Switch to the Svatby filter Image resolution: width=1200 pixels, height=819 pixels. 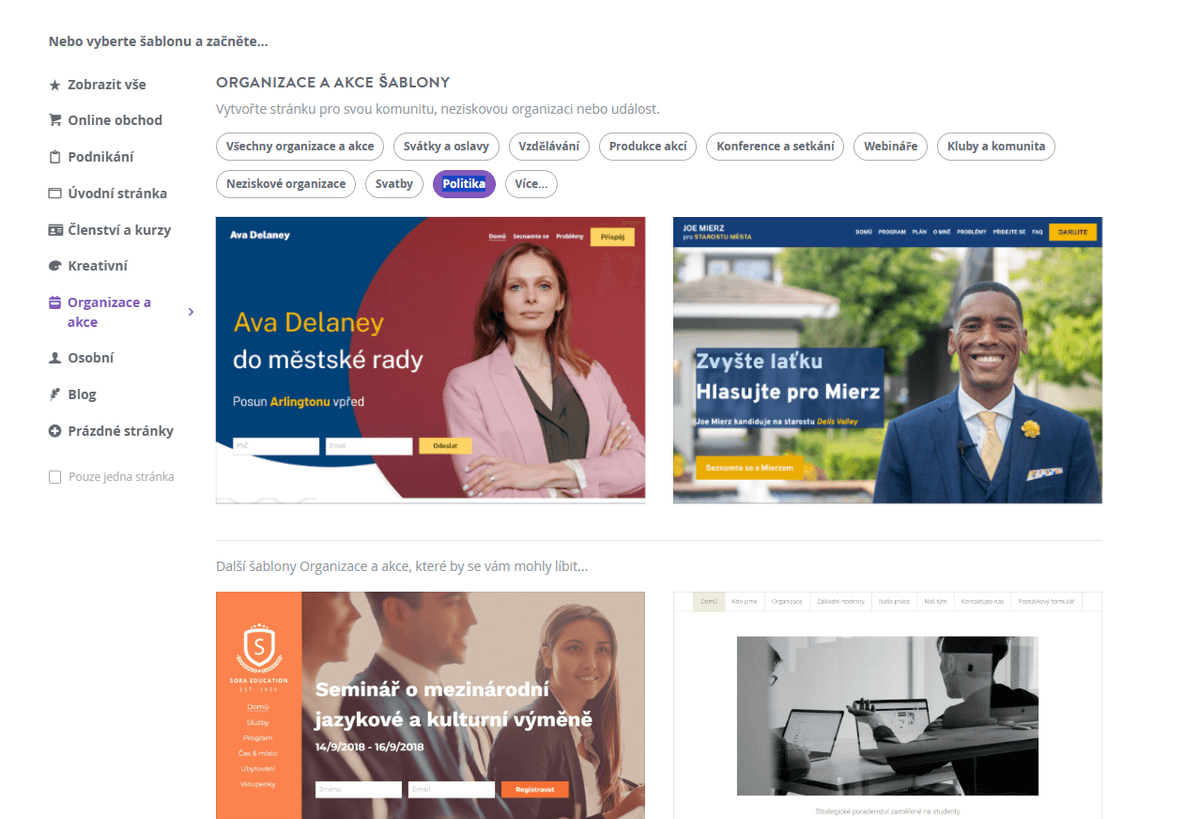[394, 184]
